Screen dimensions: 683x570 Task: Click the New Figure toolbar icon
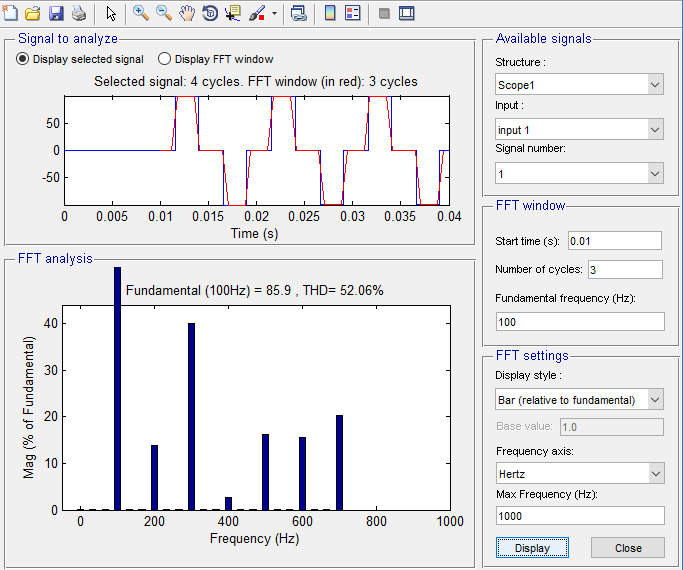(11, 14)
